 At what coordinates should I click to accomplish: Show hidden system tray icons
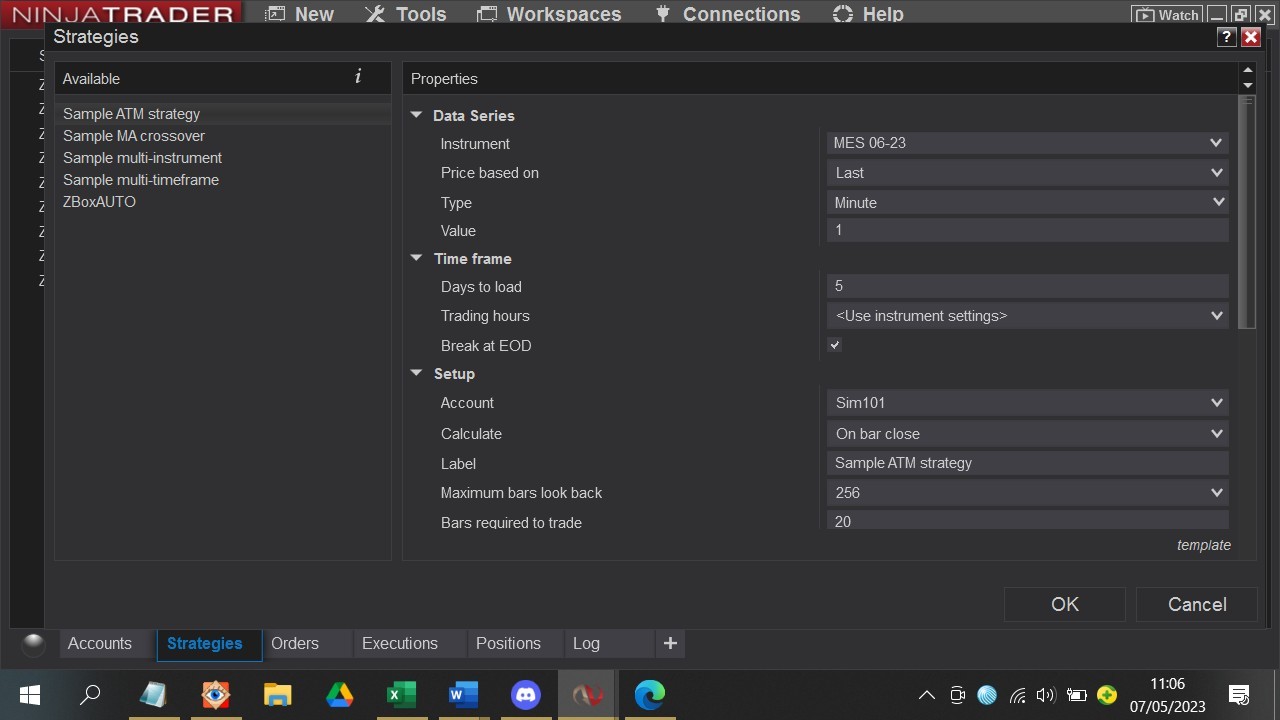click(x=927, y=695)
